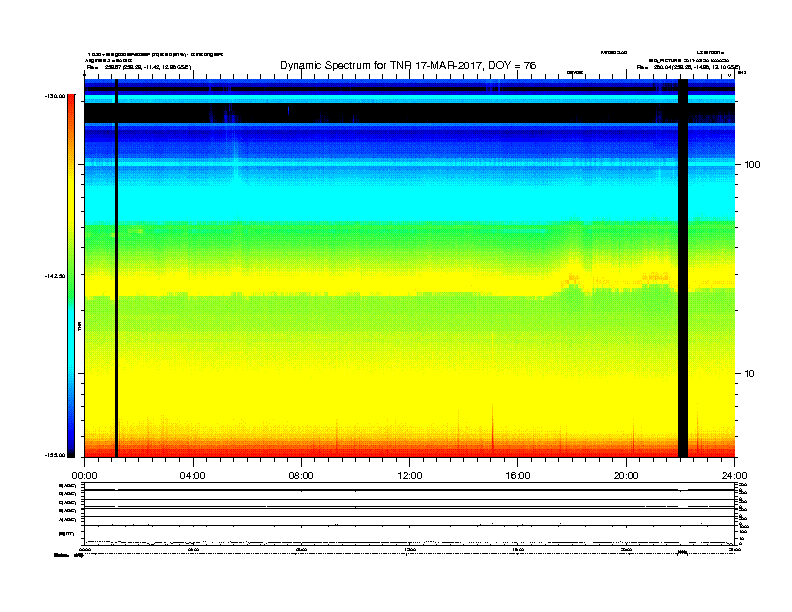Select the 12:00 time axis label

[409, 476]
